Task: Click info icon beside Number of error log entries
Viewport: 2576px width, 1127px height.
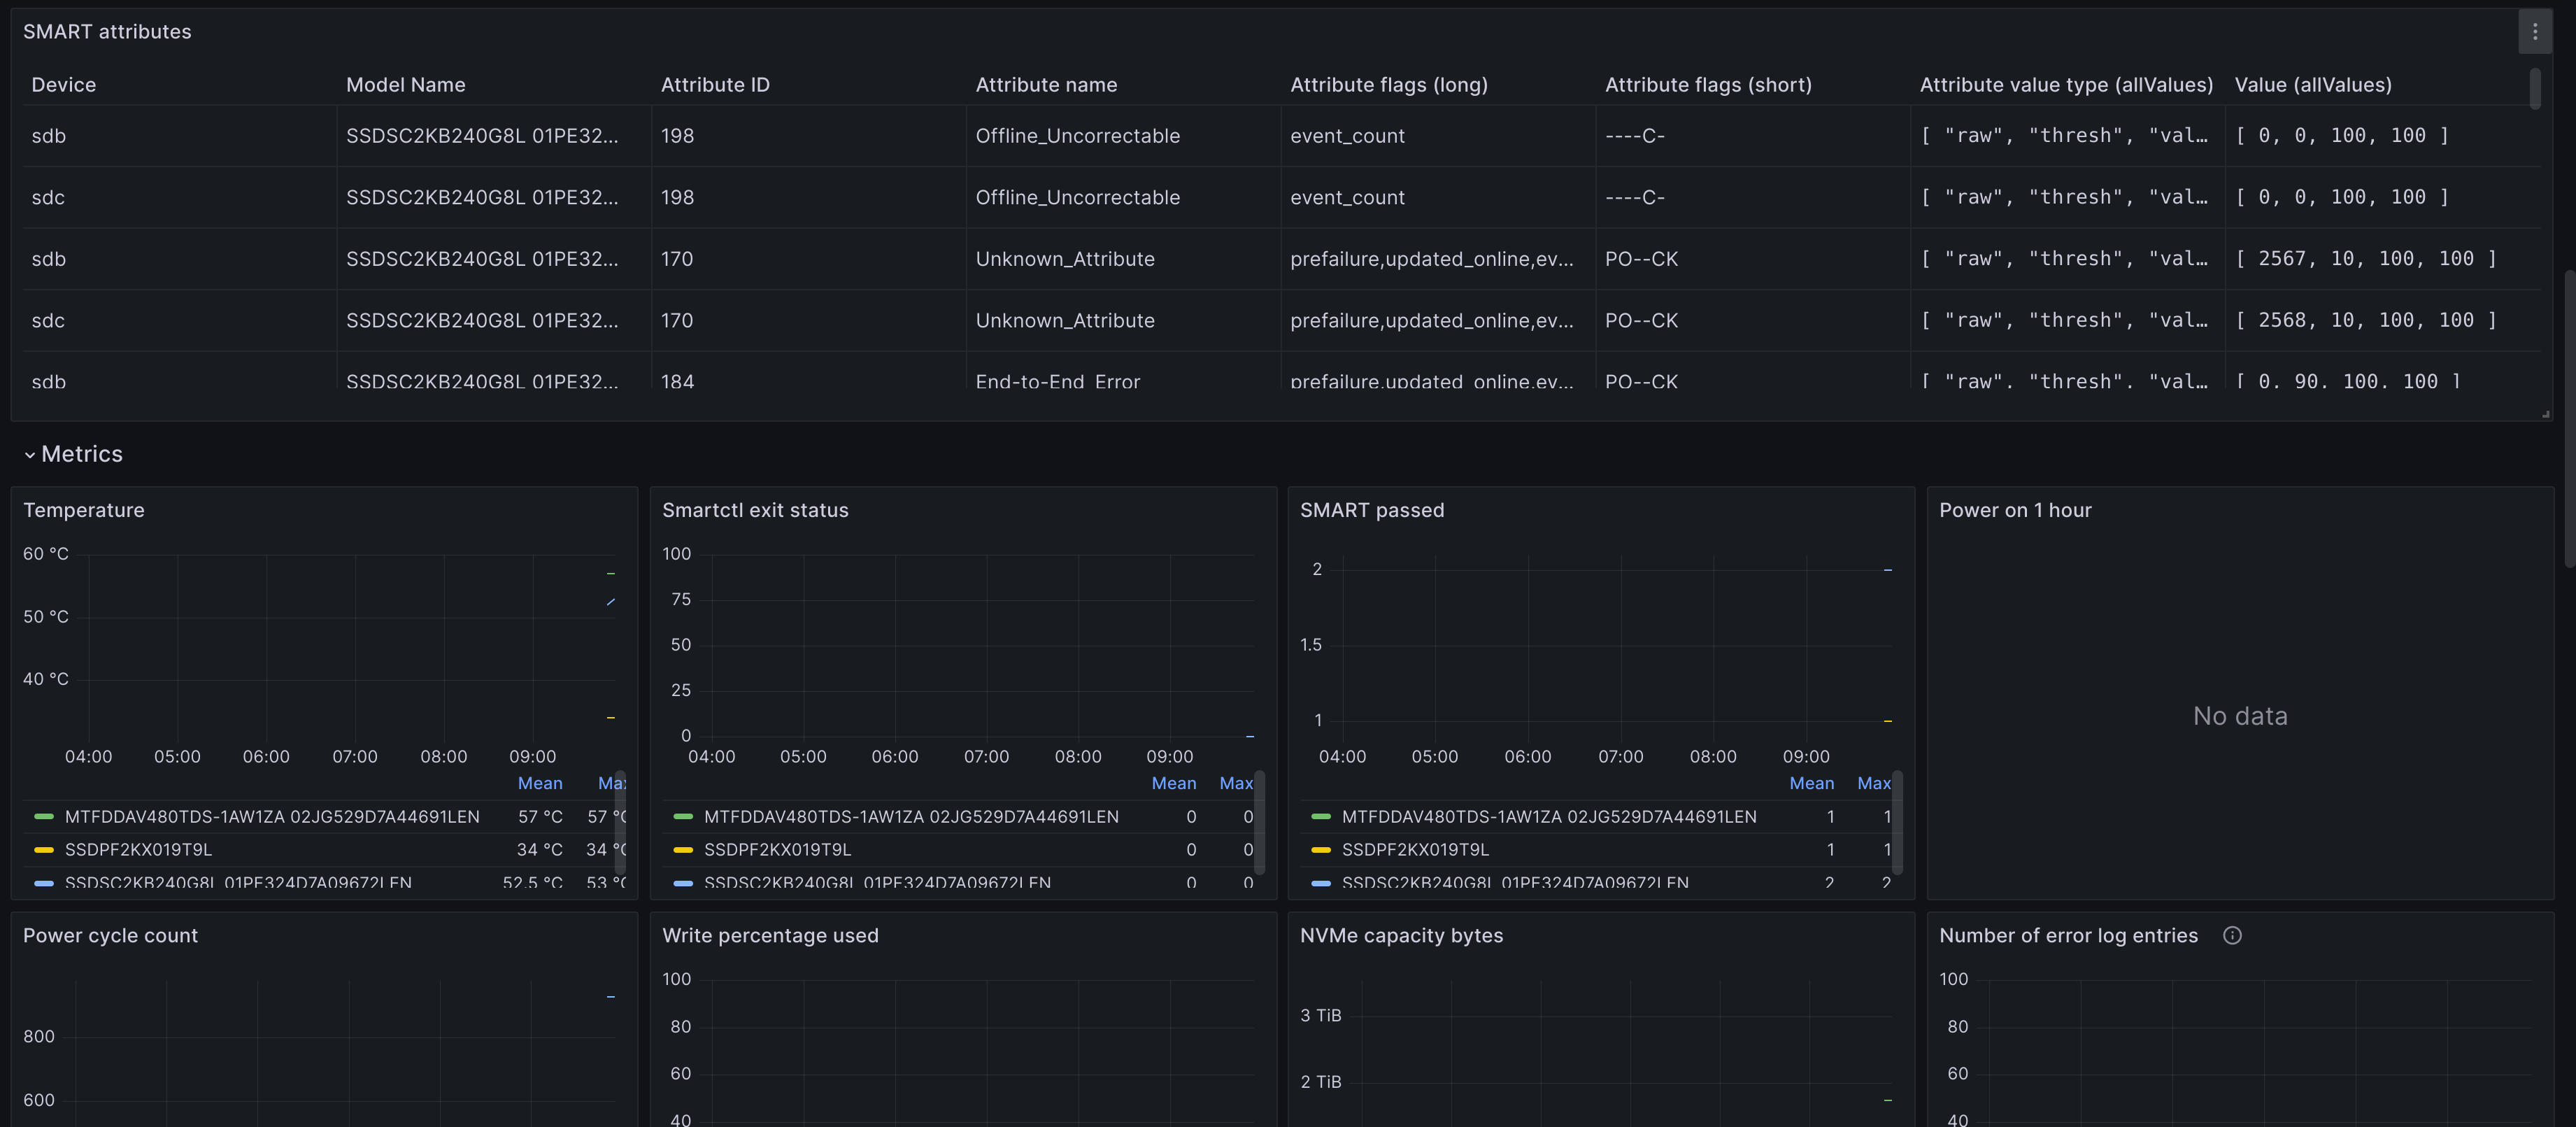Action: [x=2232, y=935]
